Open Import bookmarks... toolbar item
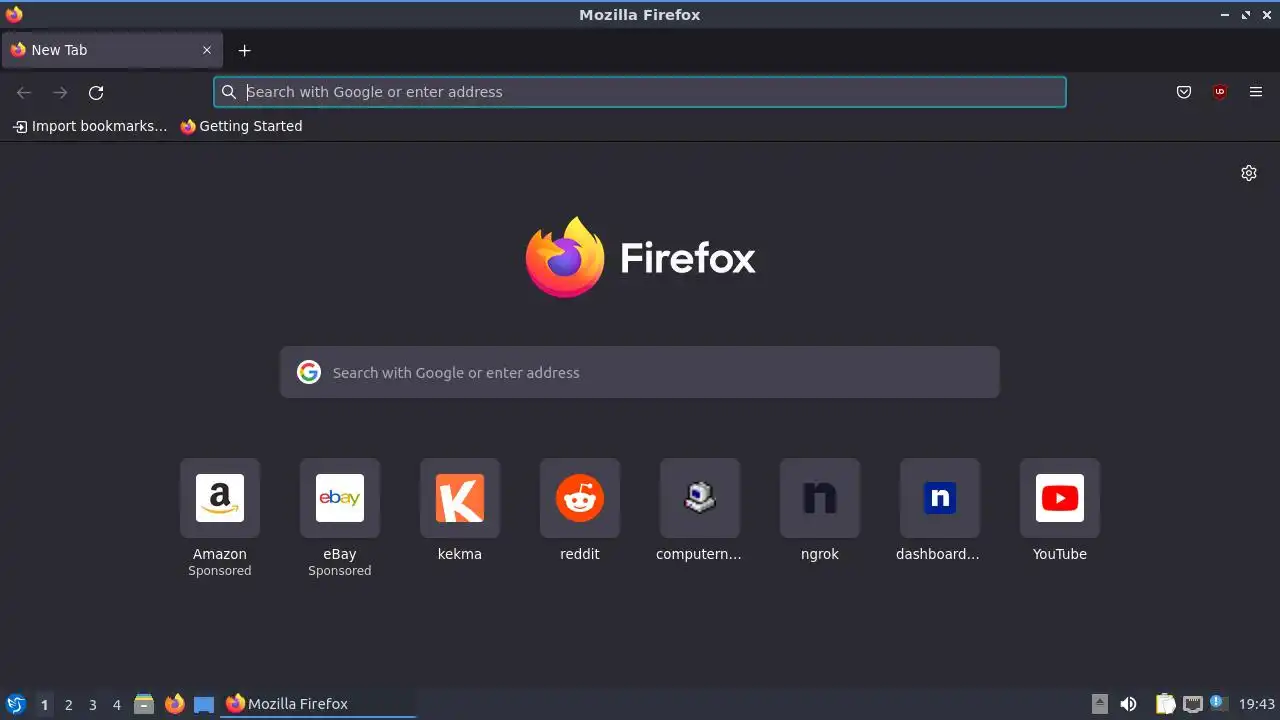1280x720 pixels. pyautogui.click(x=90, y=126)
